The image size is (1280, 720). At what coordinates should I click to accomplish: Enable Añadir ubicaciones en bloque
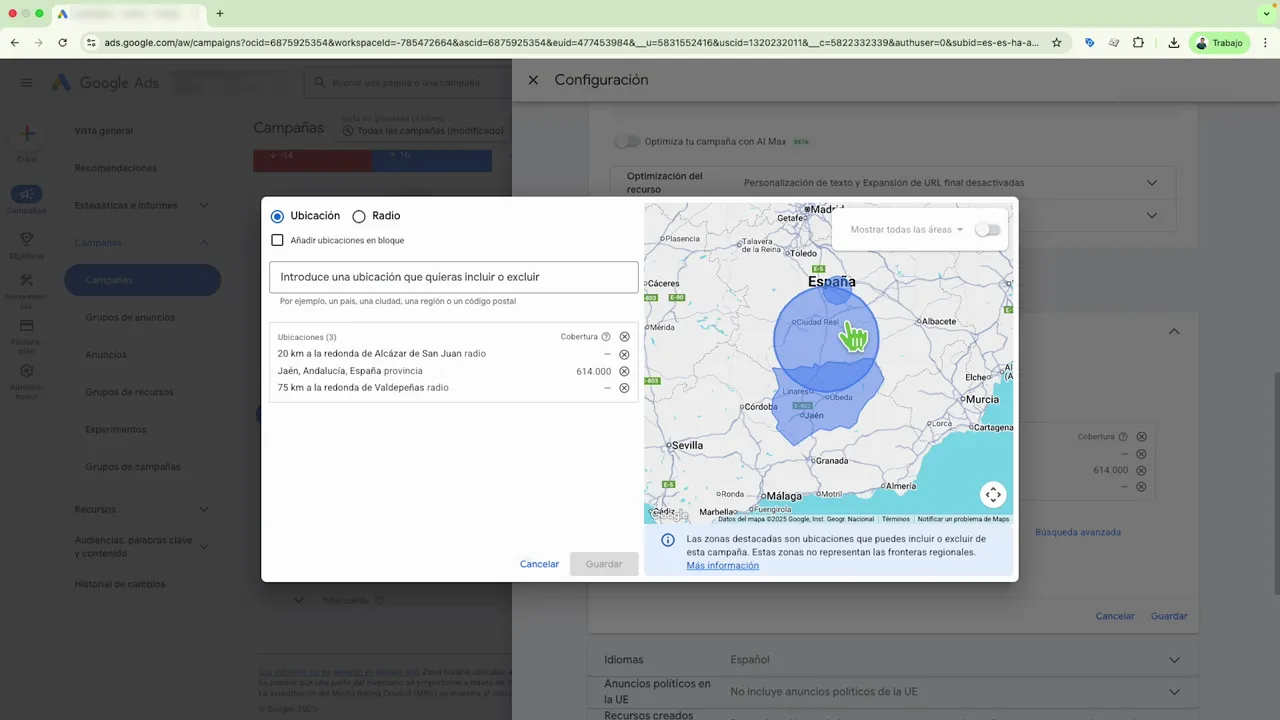click(x=278, y=240)
